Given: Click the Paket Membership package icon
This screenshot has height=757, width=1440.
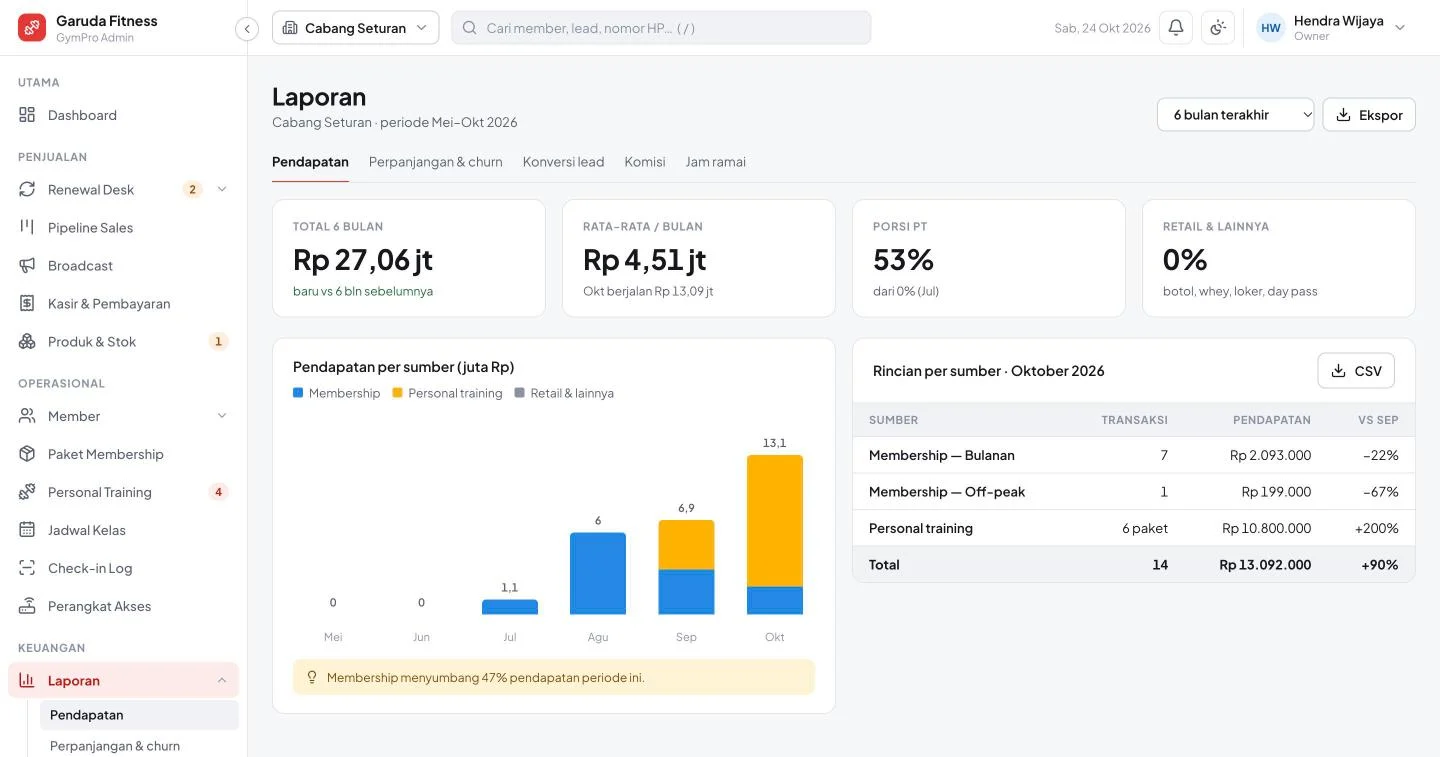Looking at the screenshot, I should (x=27, y=454).
